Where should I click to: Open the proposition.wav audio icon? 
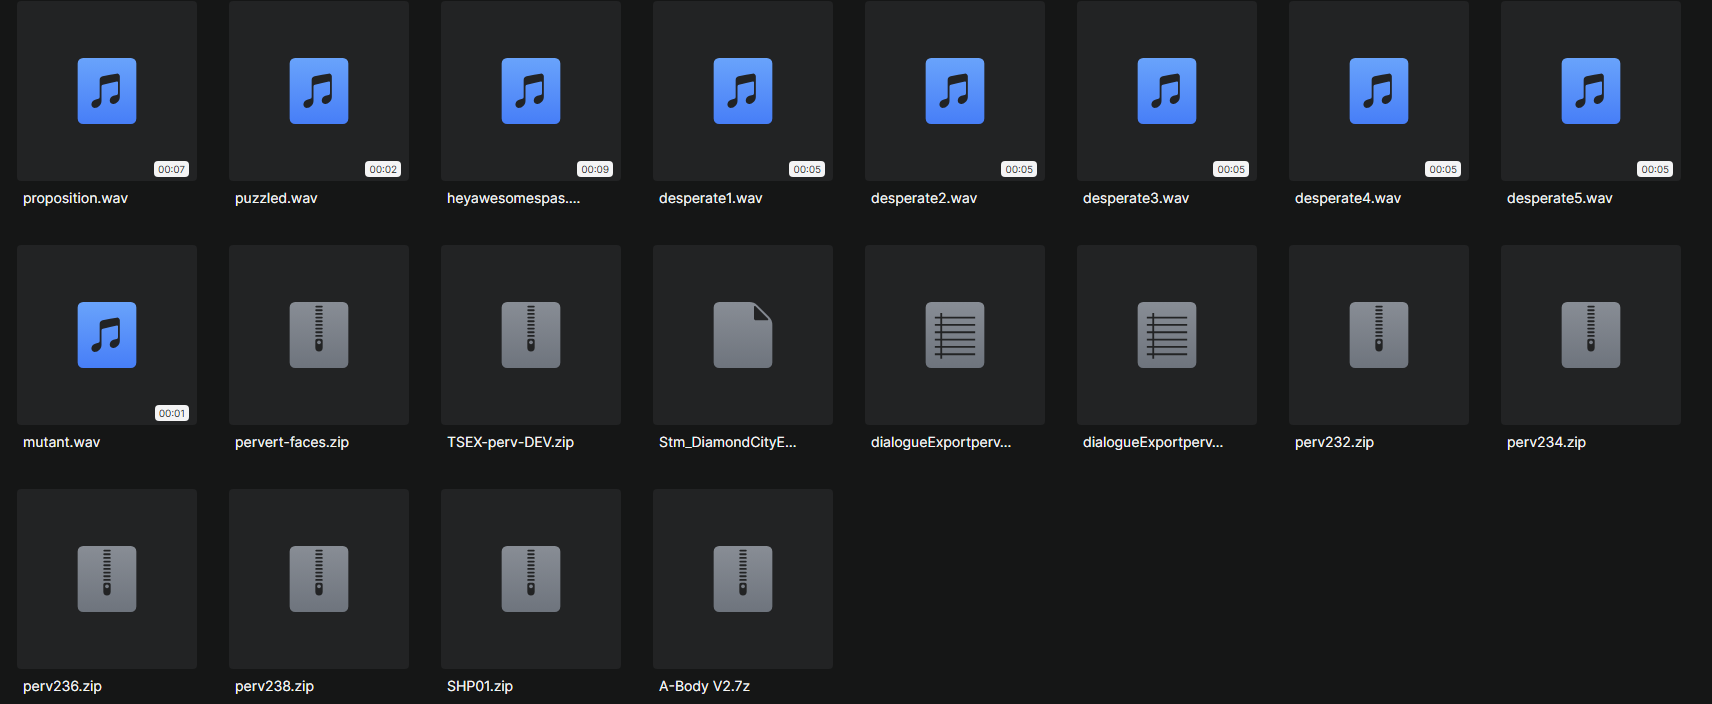[x=107, y=91]
